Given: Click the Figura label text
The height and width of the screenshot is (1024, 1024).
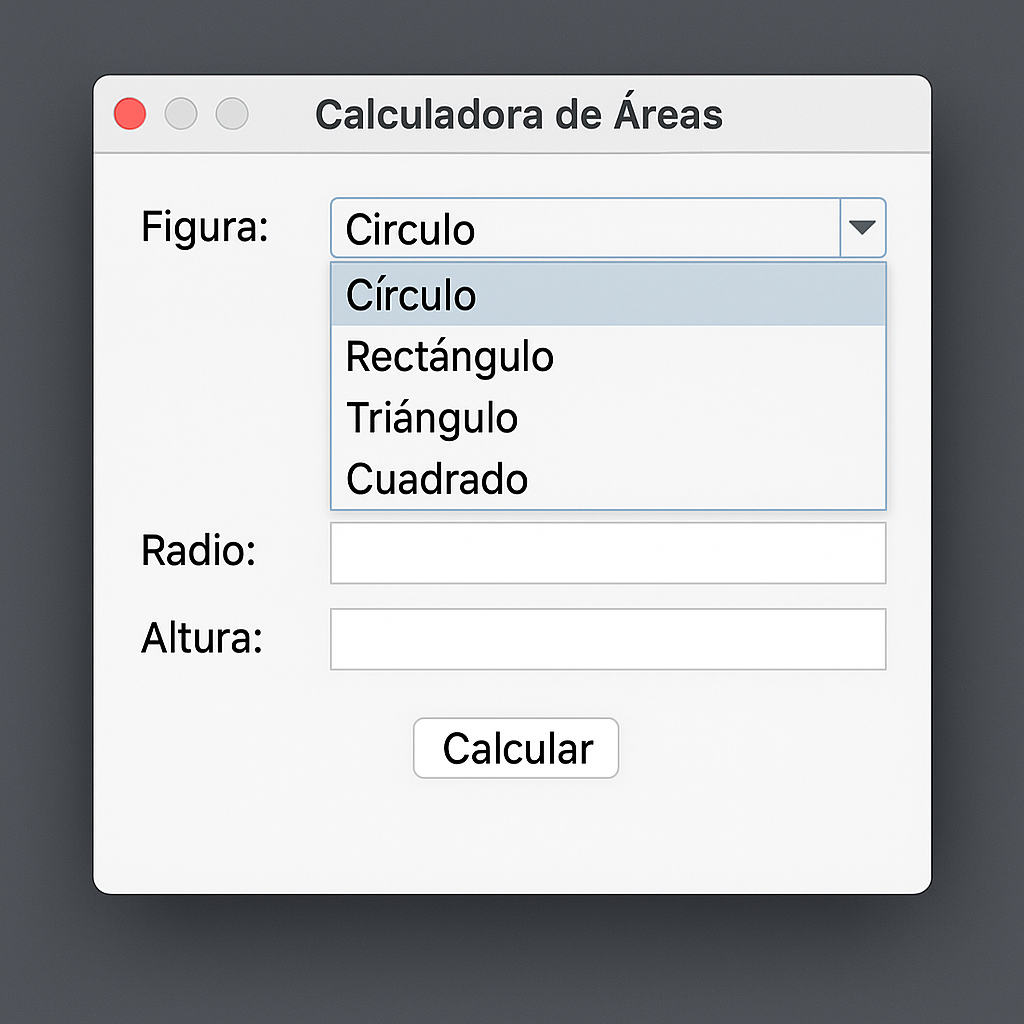Looking at the screenshot, I should coord(203,228).
